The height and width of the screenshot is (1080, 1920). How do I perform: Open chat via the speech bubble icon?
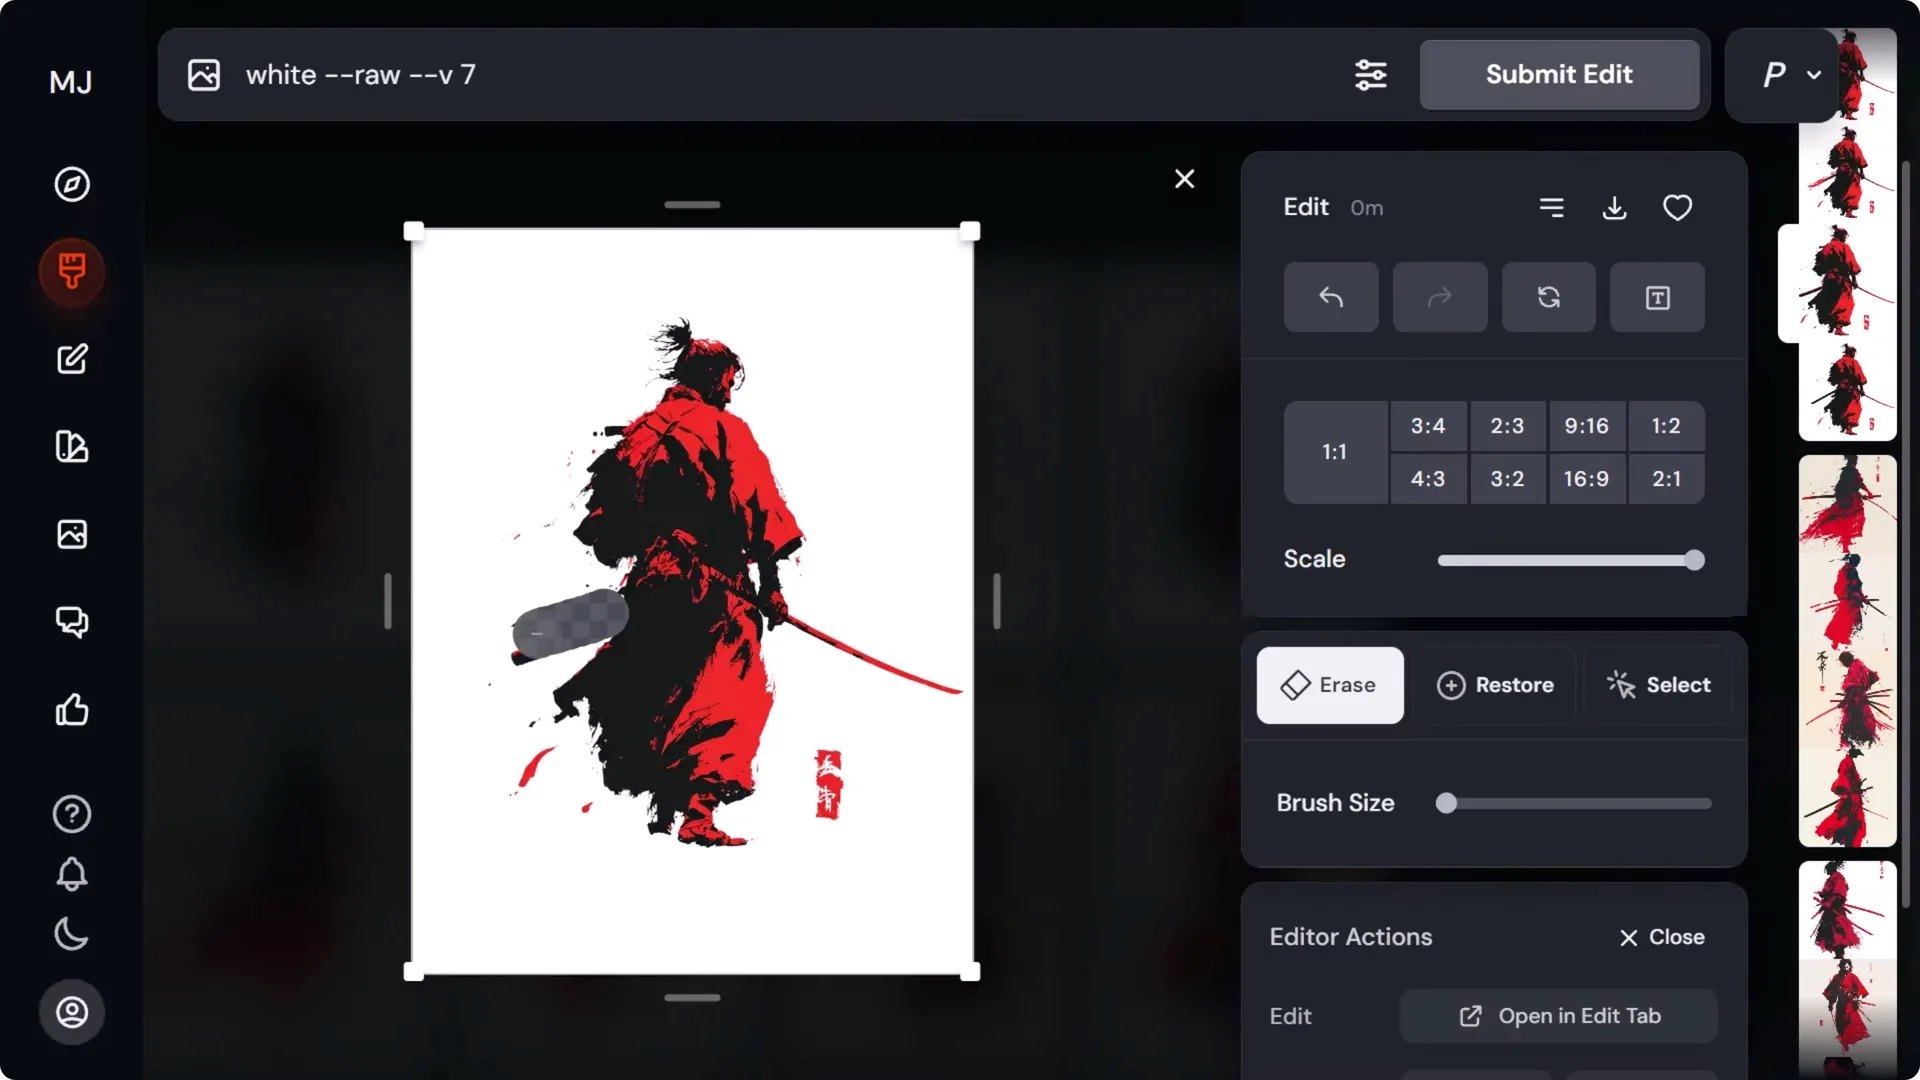point(71,622)
